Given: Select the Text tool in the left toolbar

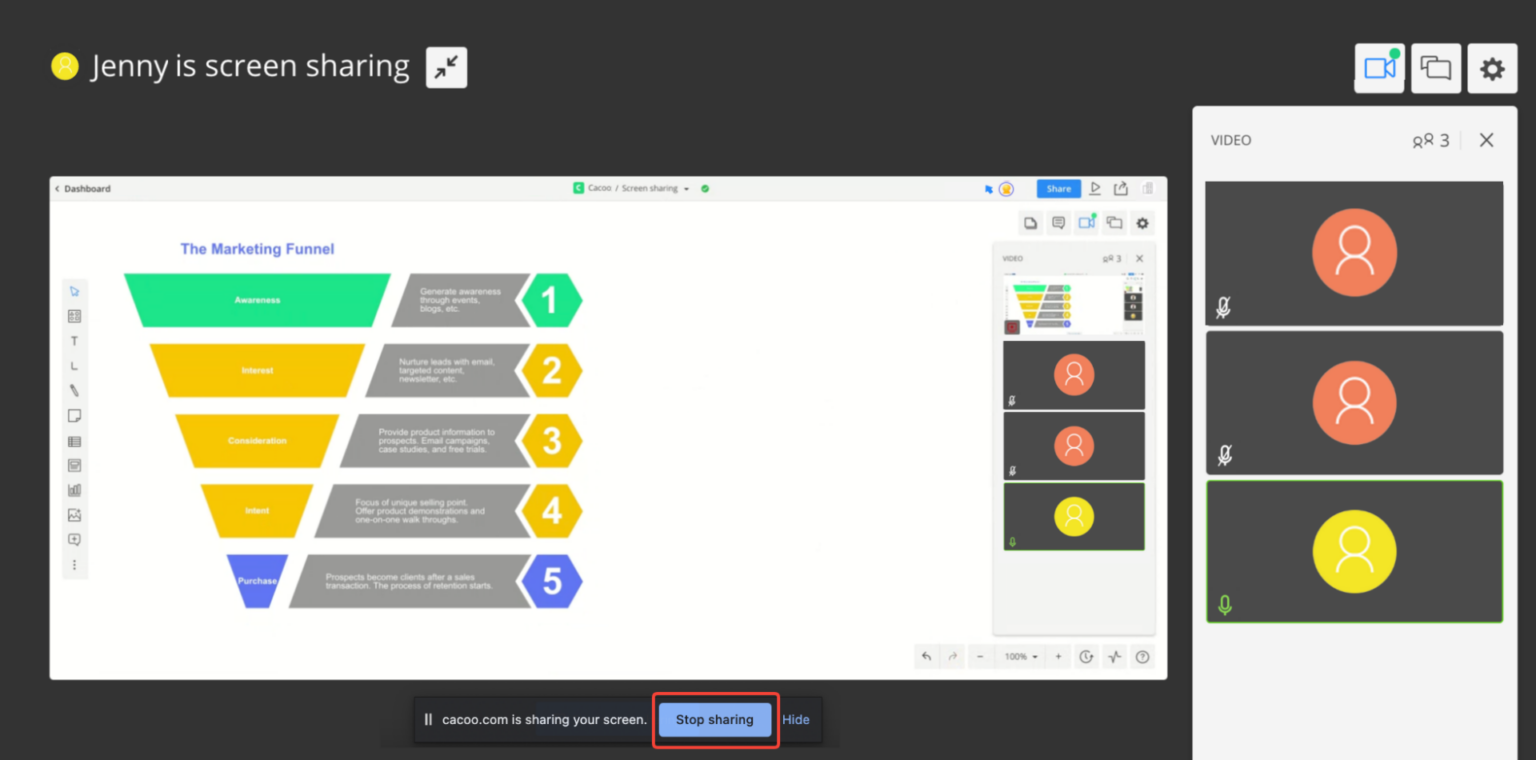Looking at the screenshot, I should coord(74,340).
